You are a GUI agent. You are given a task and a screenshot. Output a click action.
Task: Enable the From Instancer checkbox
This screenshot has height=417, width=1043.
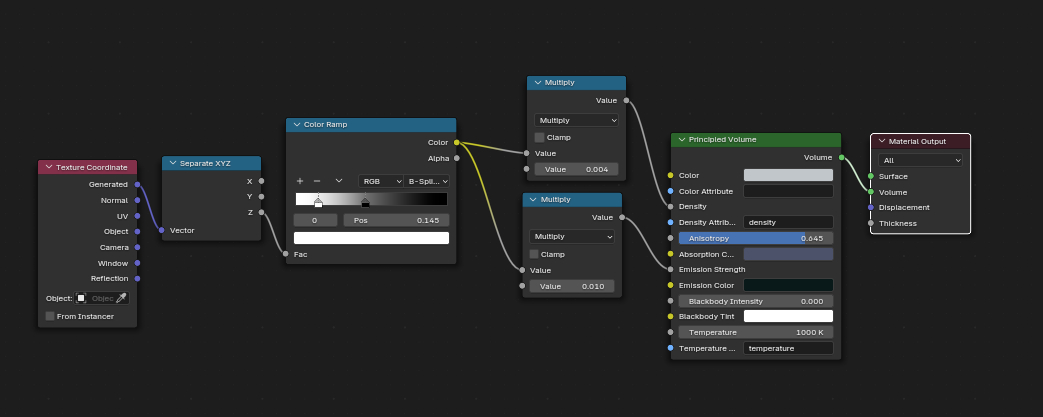coord(50,316)
